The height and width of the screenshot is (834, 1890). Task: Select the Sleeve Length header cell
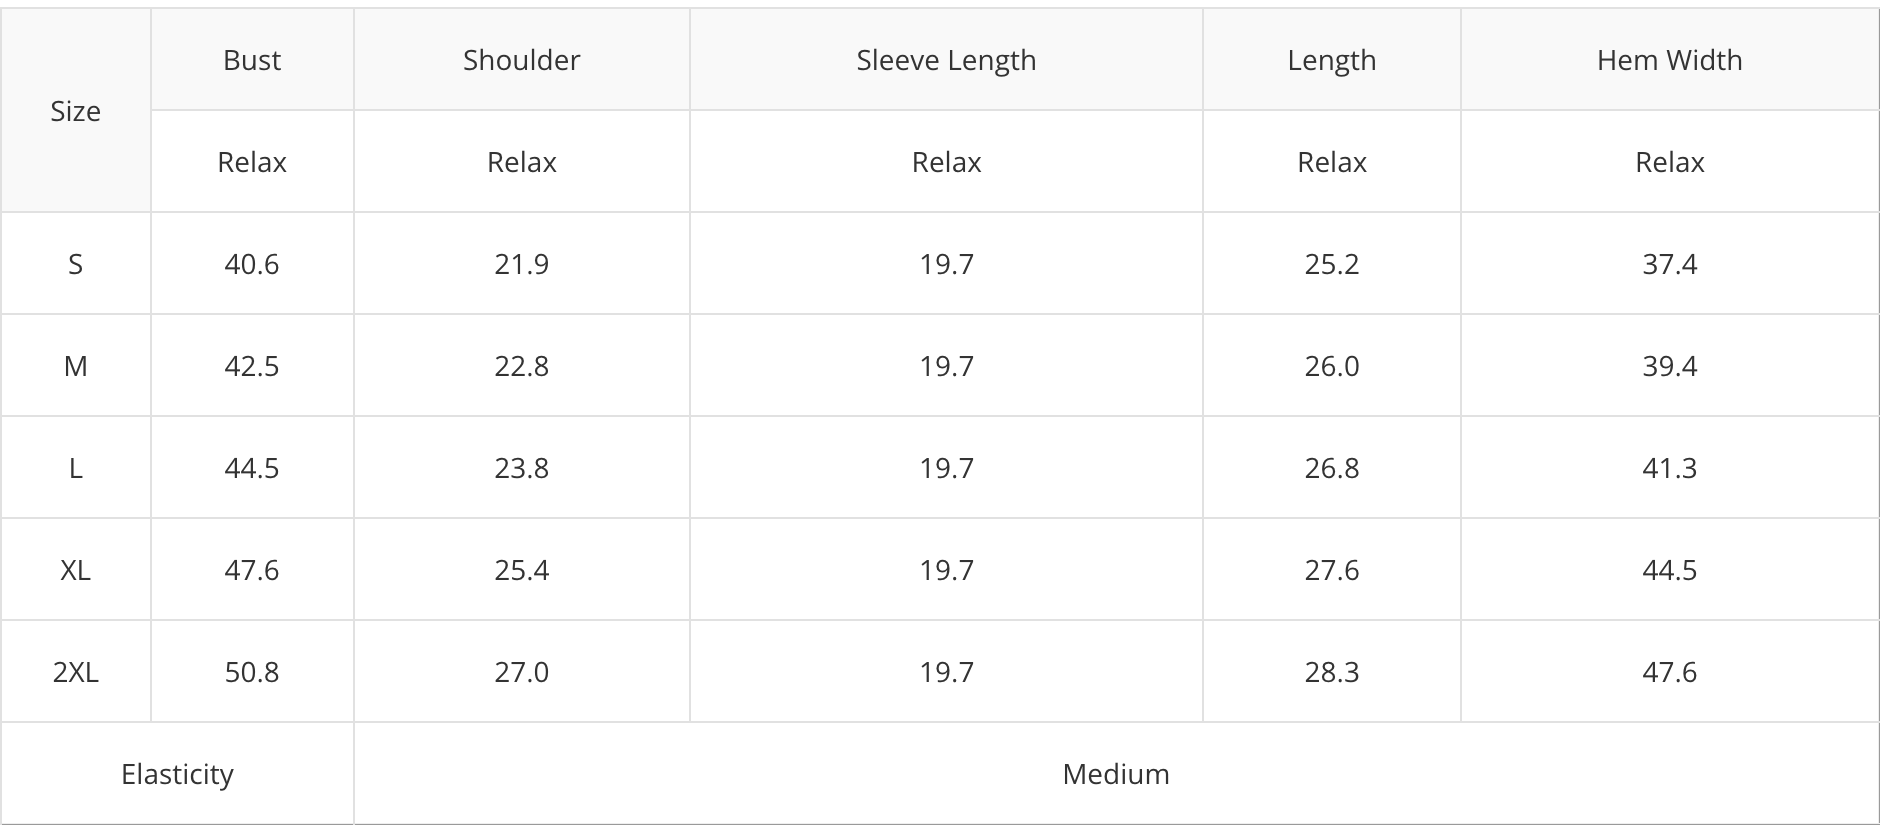click(x=946, y=60)
